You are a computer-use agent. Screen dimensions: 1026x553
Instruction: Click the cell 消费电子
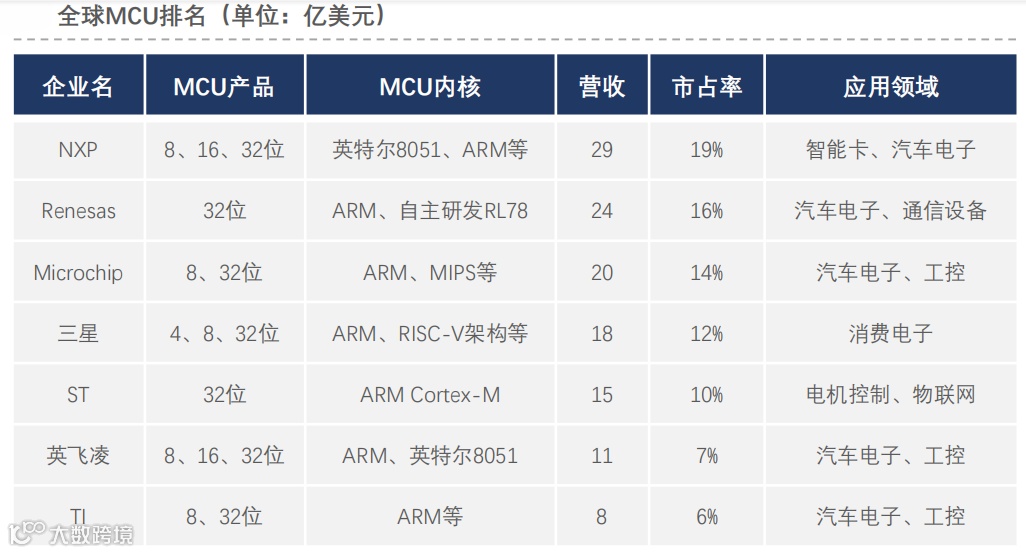(891, 333)
